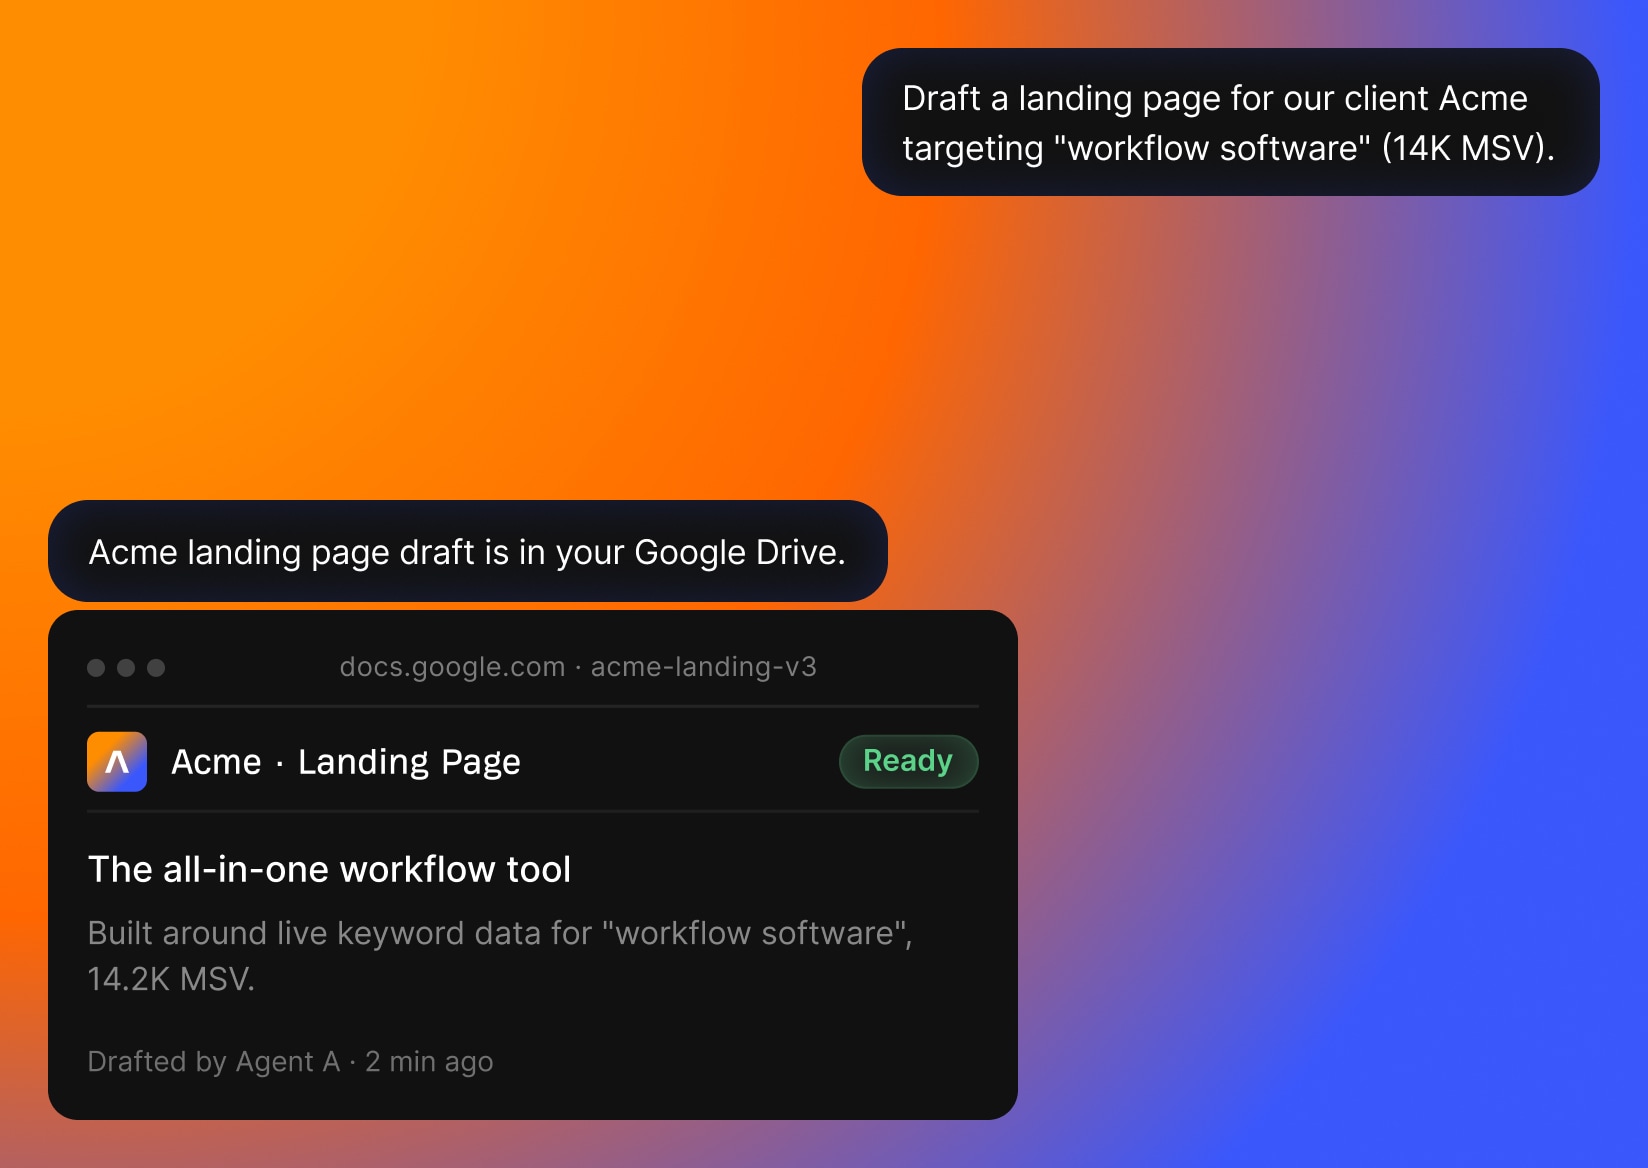Click the middle gray window dot
The height and width of the screenshot is (1168, 1648).
(x=126, y=668)
